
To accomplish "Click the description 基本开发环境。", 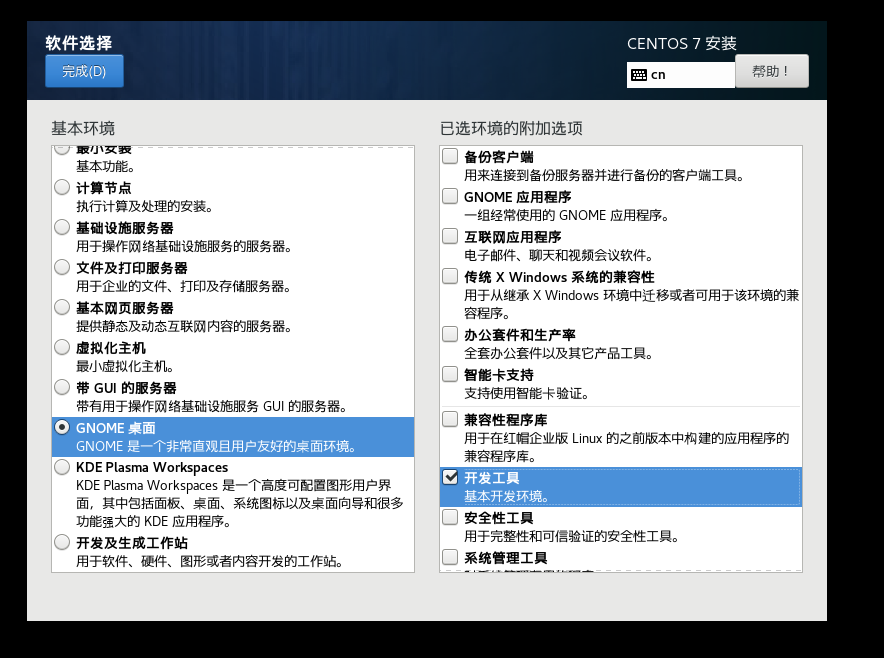I will coord(506,496).
